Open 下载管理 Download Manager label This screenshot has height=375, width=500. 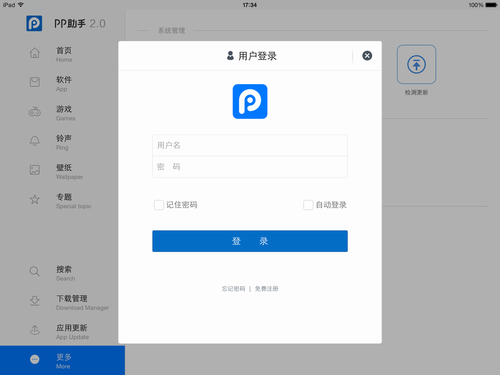coord(82,302)
